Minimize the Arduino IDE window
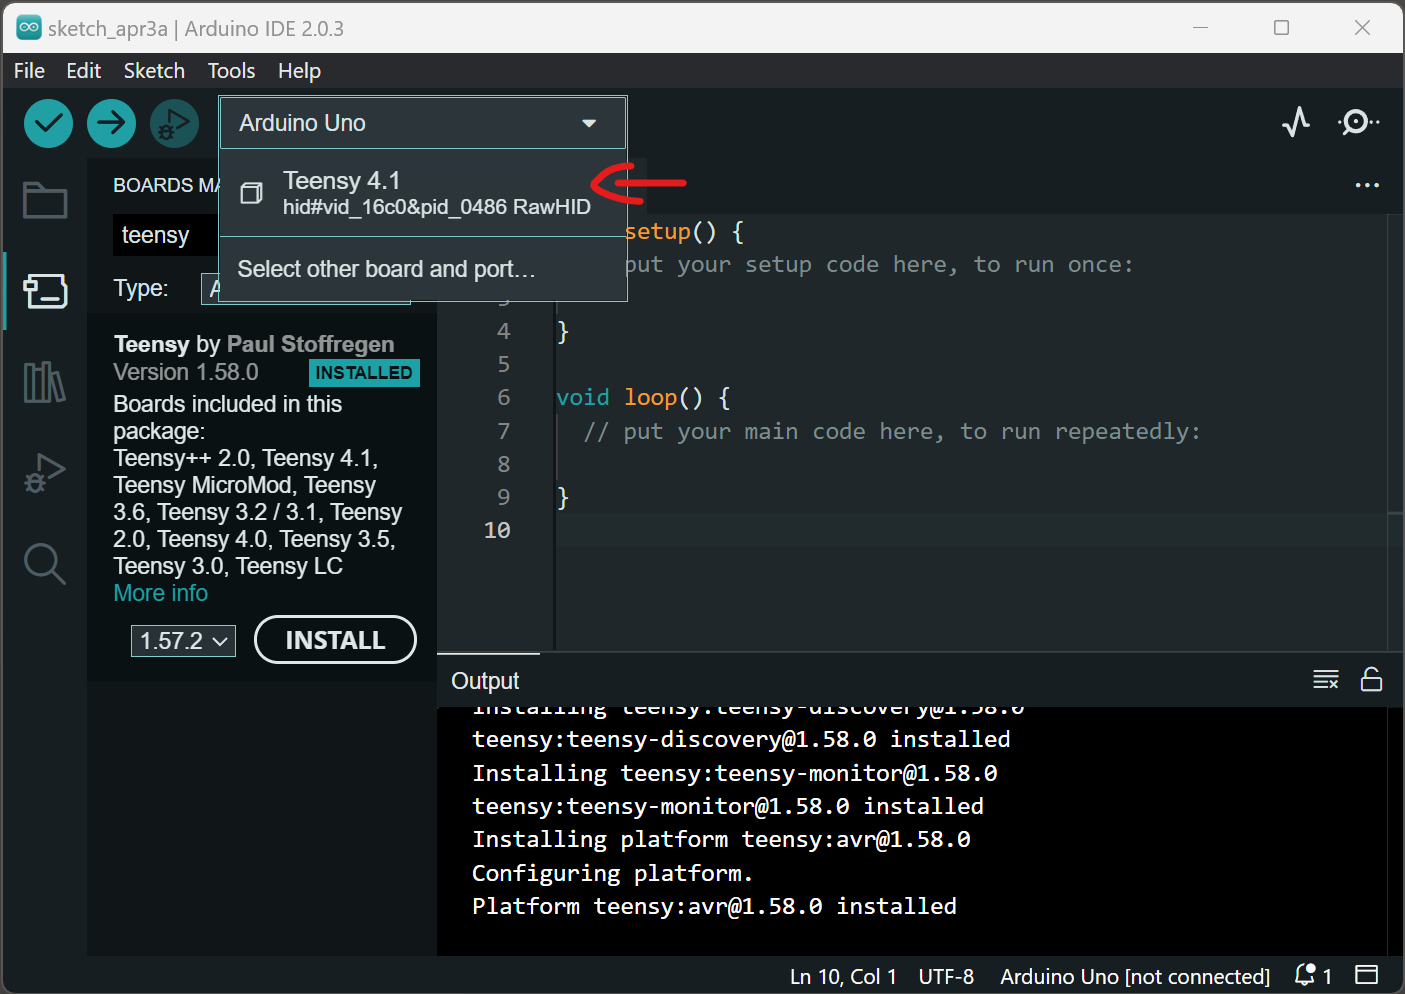The image size is (1405, 994). (x=1201, y=28)
